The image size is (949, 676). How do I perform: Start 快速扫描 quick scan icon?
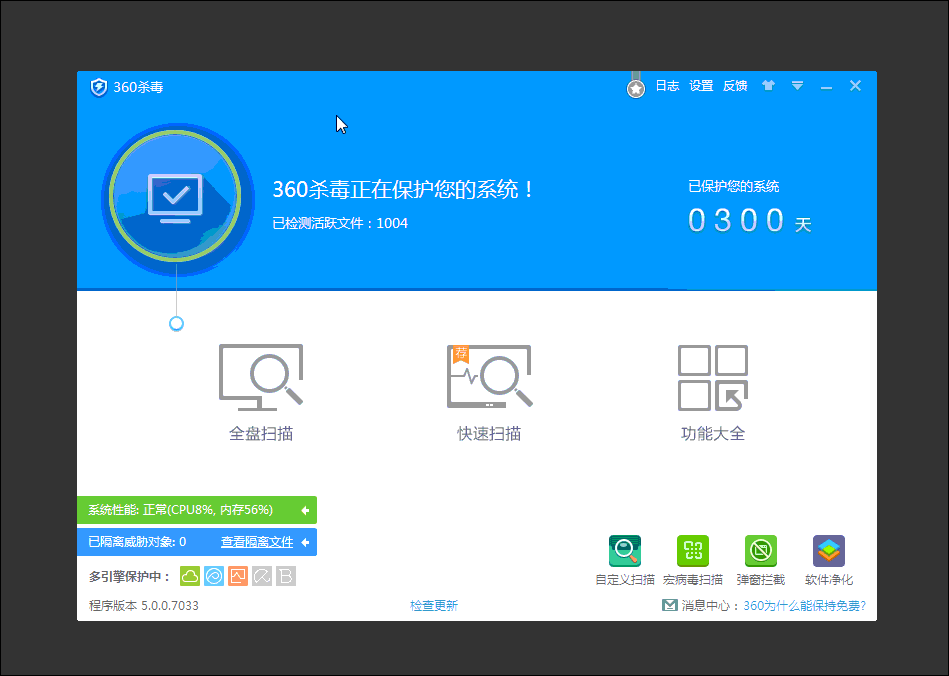coord(489,376)
